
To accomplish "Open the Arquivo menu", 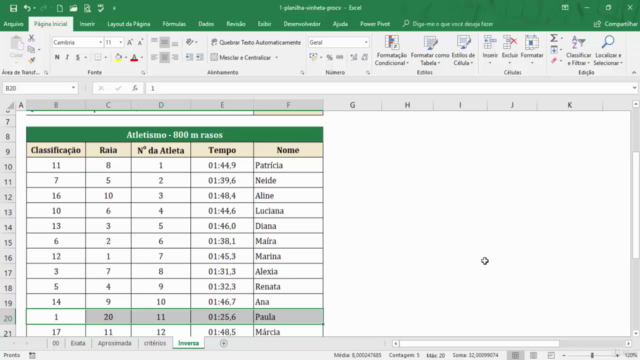I will point(13,24).
